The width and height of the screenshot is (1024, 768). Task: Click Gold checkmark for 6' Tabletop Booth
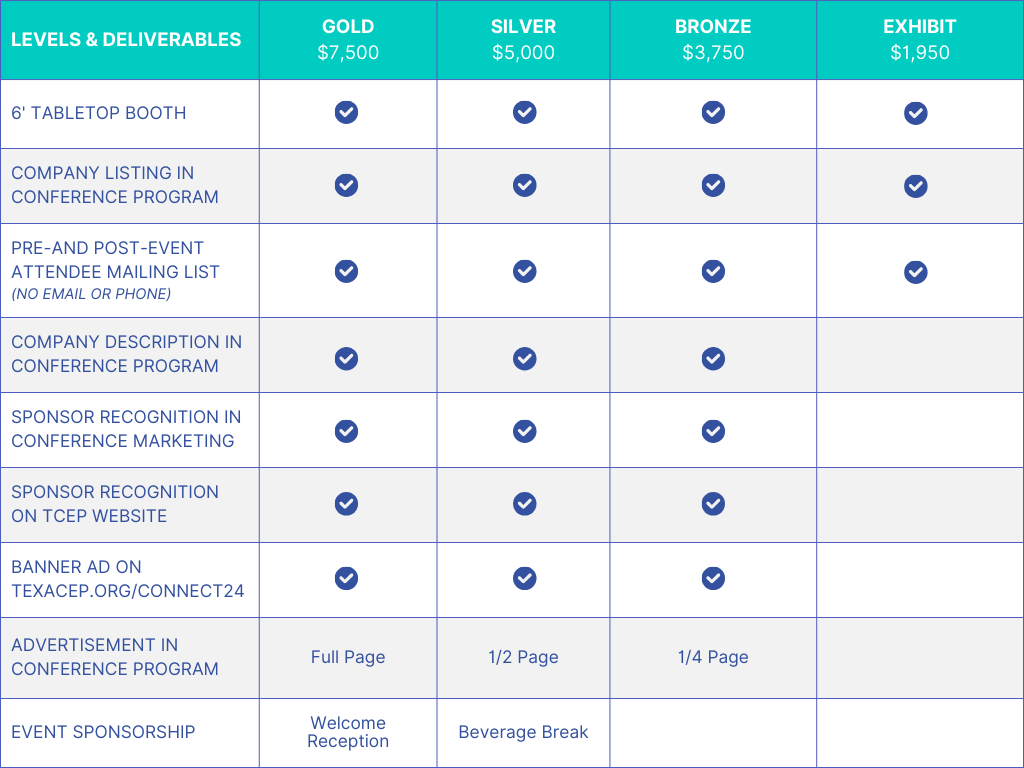coord(346,112)
